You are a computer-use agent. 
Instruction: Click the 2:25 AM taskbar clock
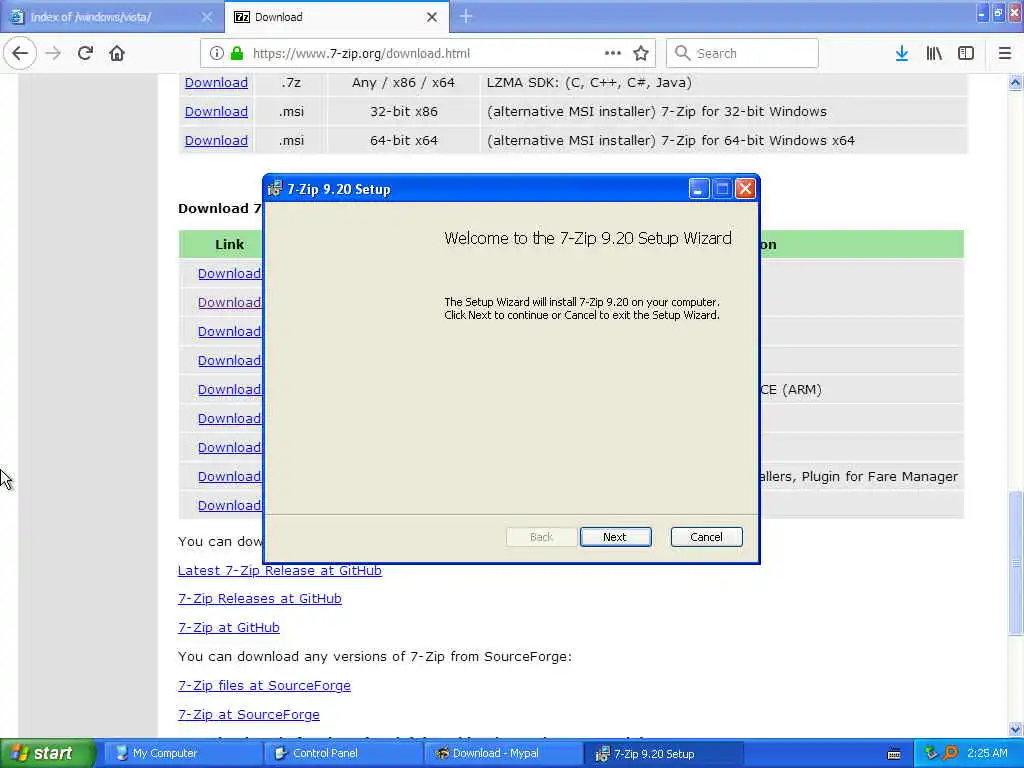(987, 754)
